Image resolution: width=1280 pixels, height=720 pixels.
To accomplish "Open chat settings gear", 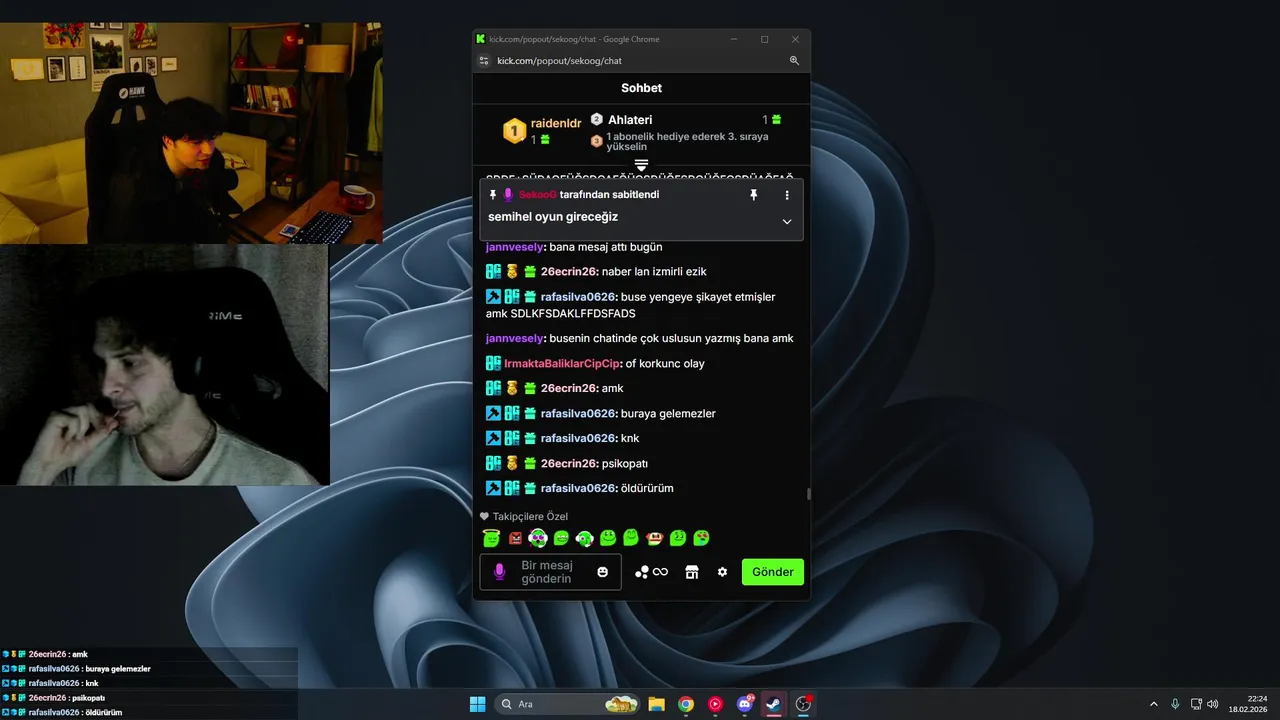I will tap(722, 572).
